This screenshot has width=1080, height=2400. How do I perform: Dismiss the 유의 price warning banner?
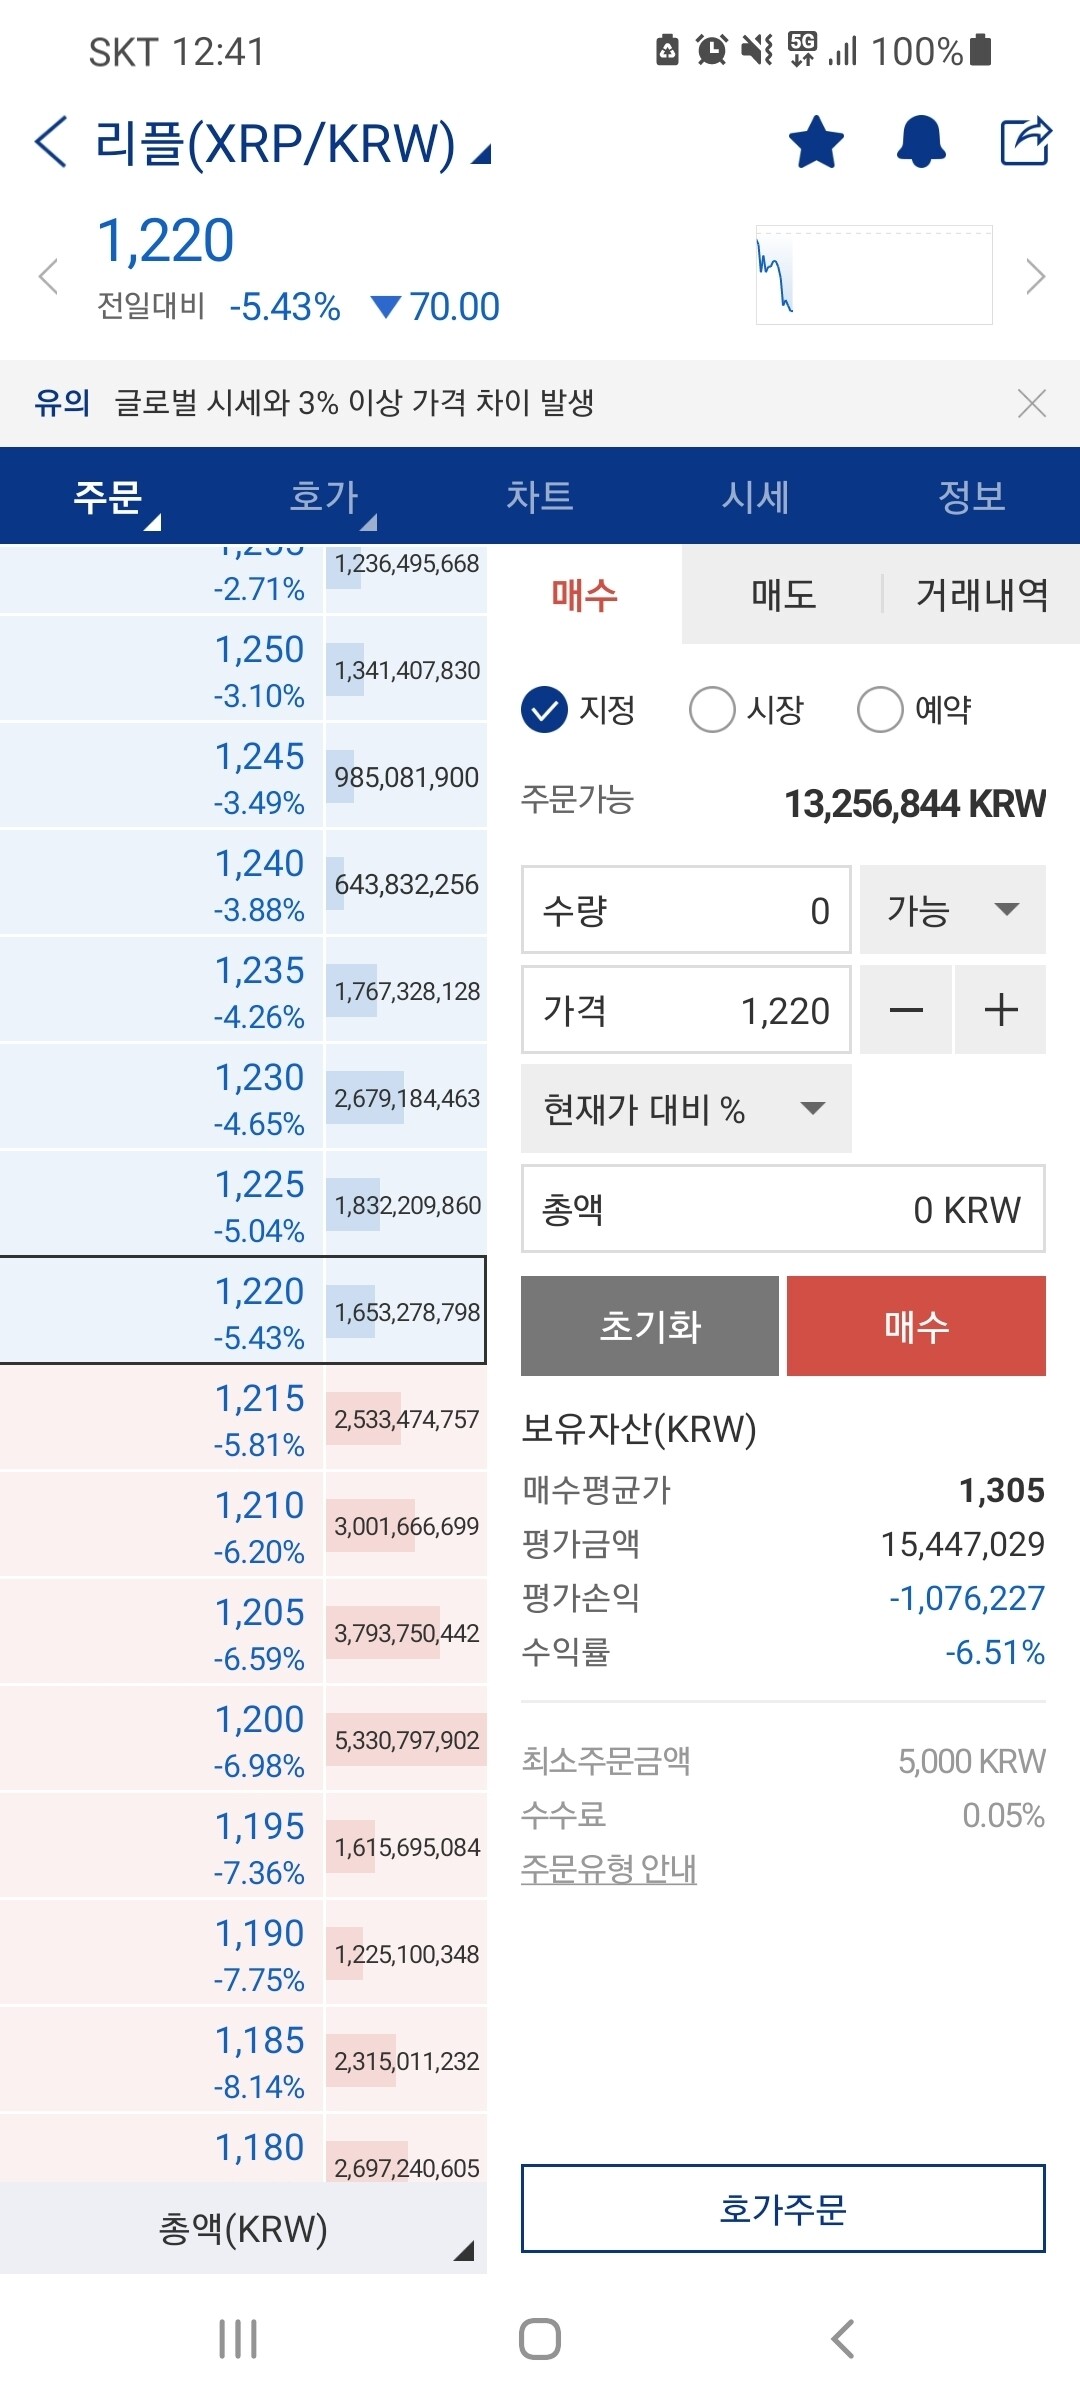click(1031, 403)
